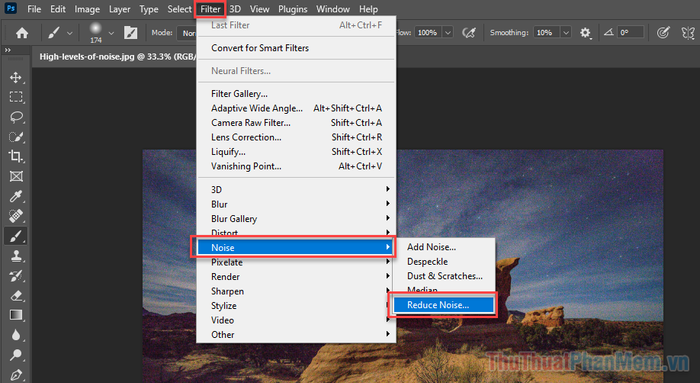Viewport: 700px width, 383px height.
Task: Open the Plugins menu
Action: point(292,9)
